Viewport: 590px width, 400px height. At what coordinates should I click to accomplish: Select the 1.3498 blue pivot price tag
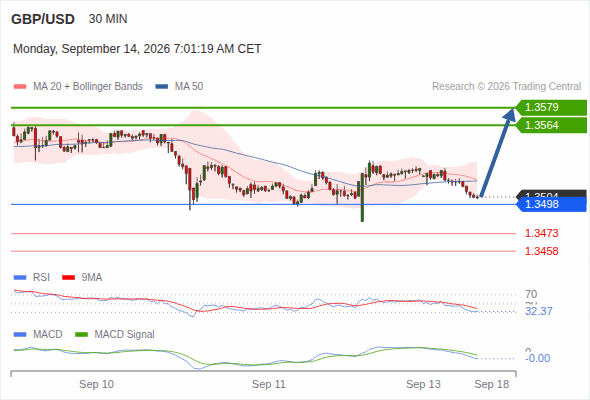[x=551, y=204]
